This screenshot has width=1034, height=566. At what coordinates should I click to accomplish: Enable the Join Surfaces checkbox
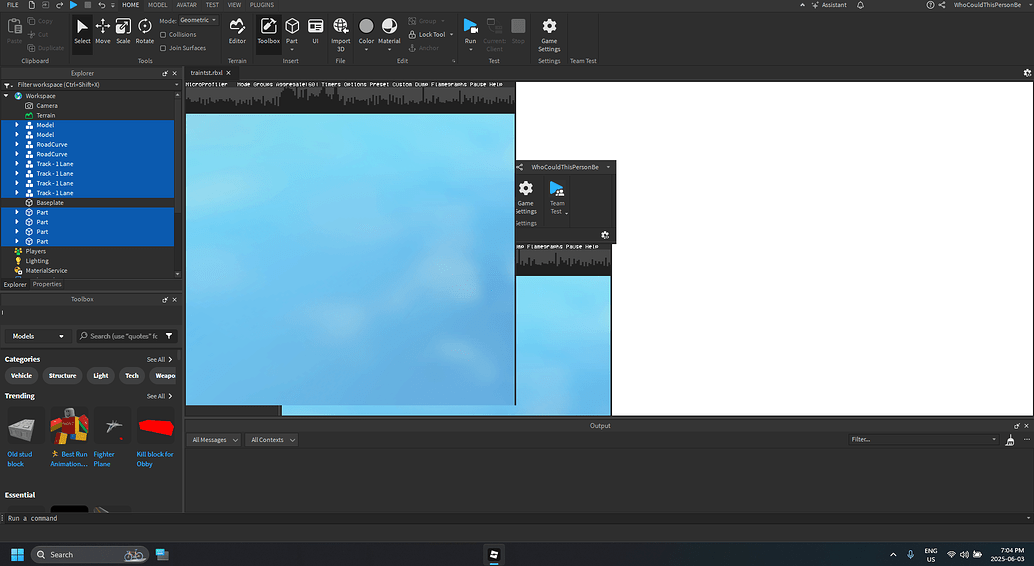[163, 48]
